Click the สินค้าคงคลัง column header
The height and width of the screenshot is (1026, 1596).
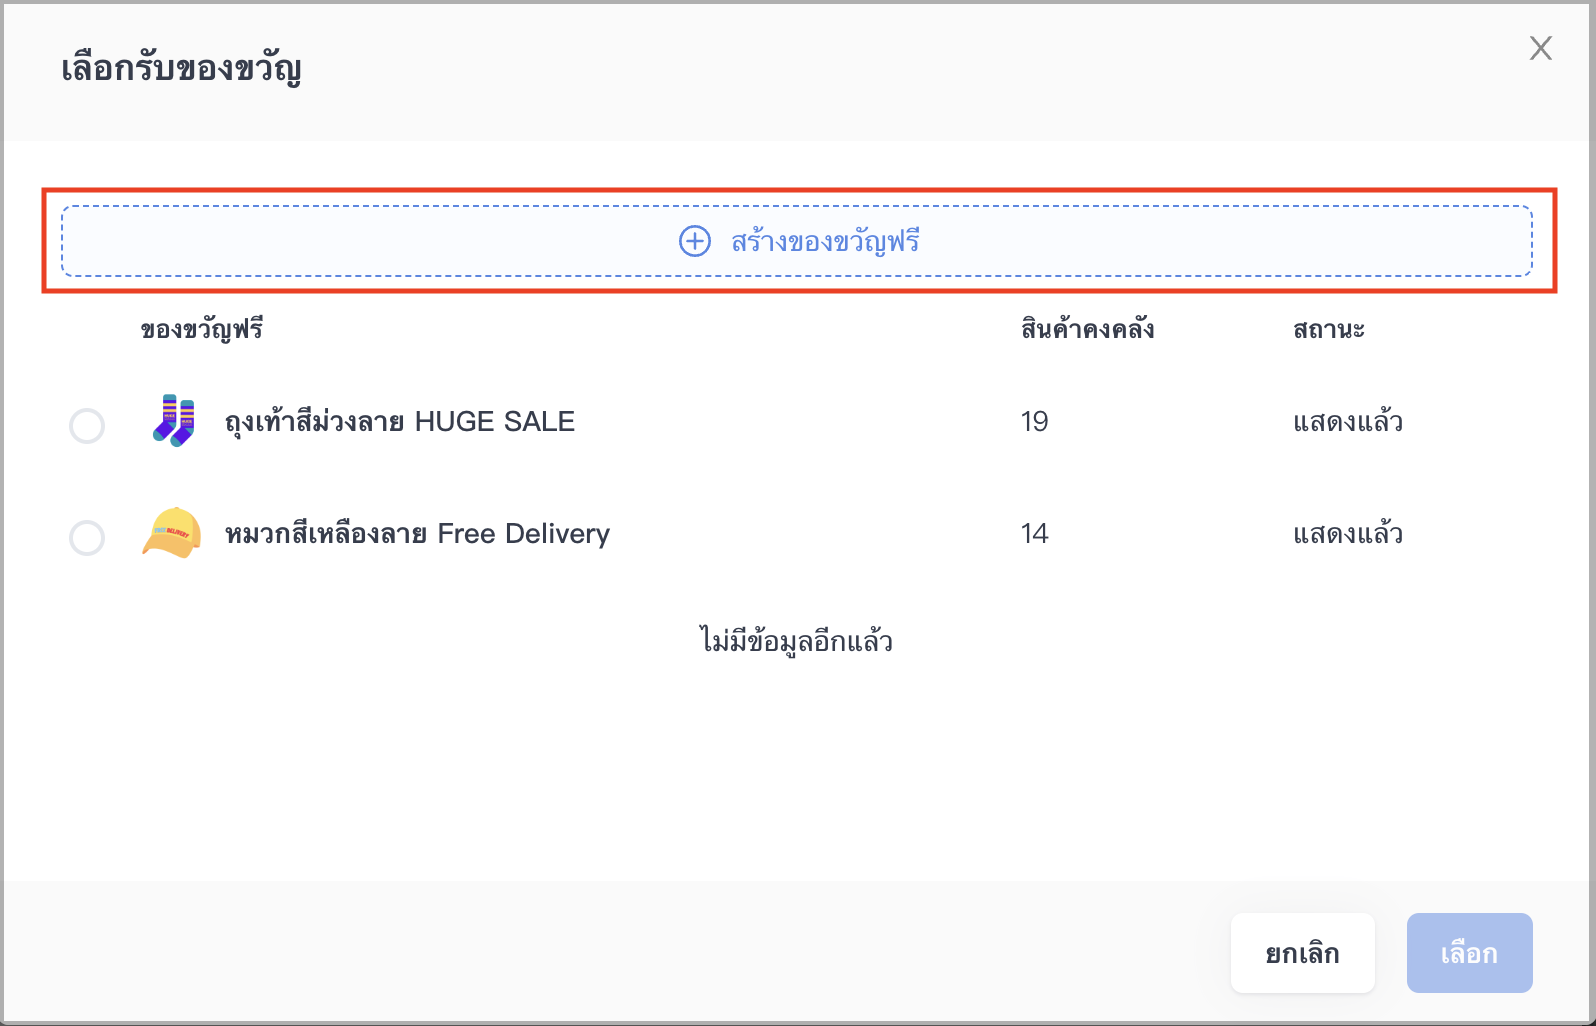pos(1087,330)
